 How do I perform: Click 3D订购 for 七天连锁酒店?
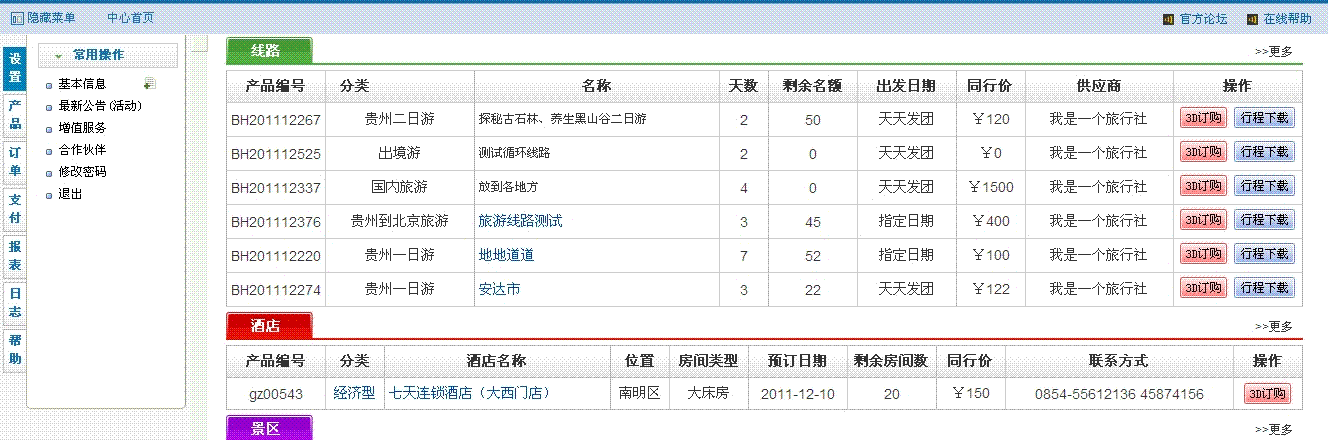click(x=1267, y=394)
